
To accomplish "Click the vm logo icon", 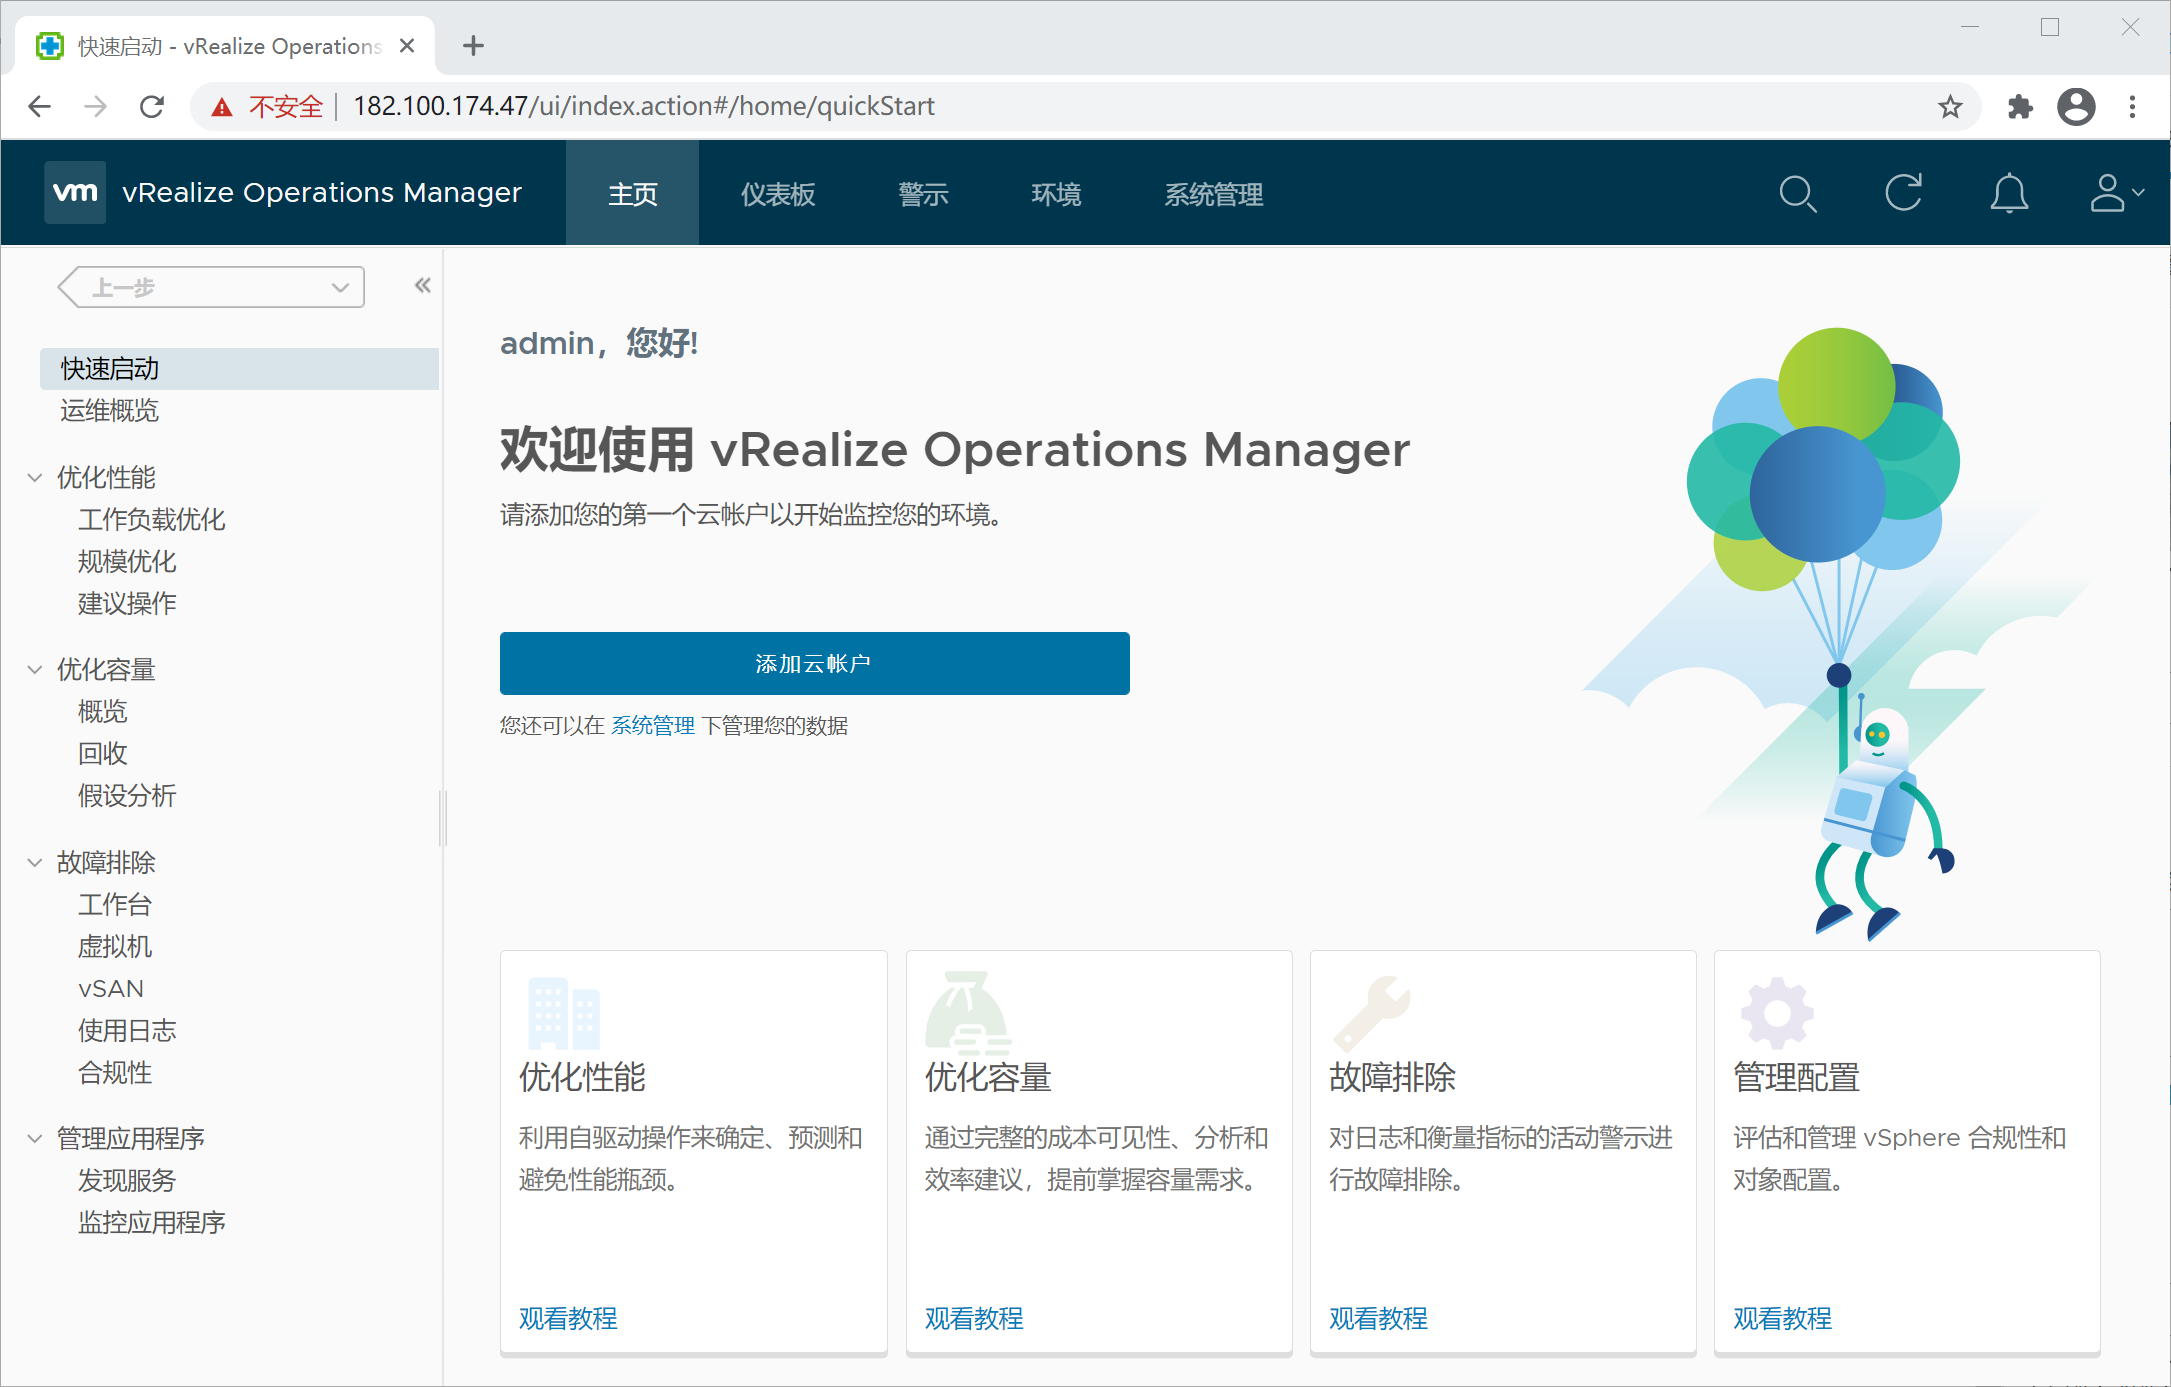I will click(75, 192).
